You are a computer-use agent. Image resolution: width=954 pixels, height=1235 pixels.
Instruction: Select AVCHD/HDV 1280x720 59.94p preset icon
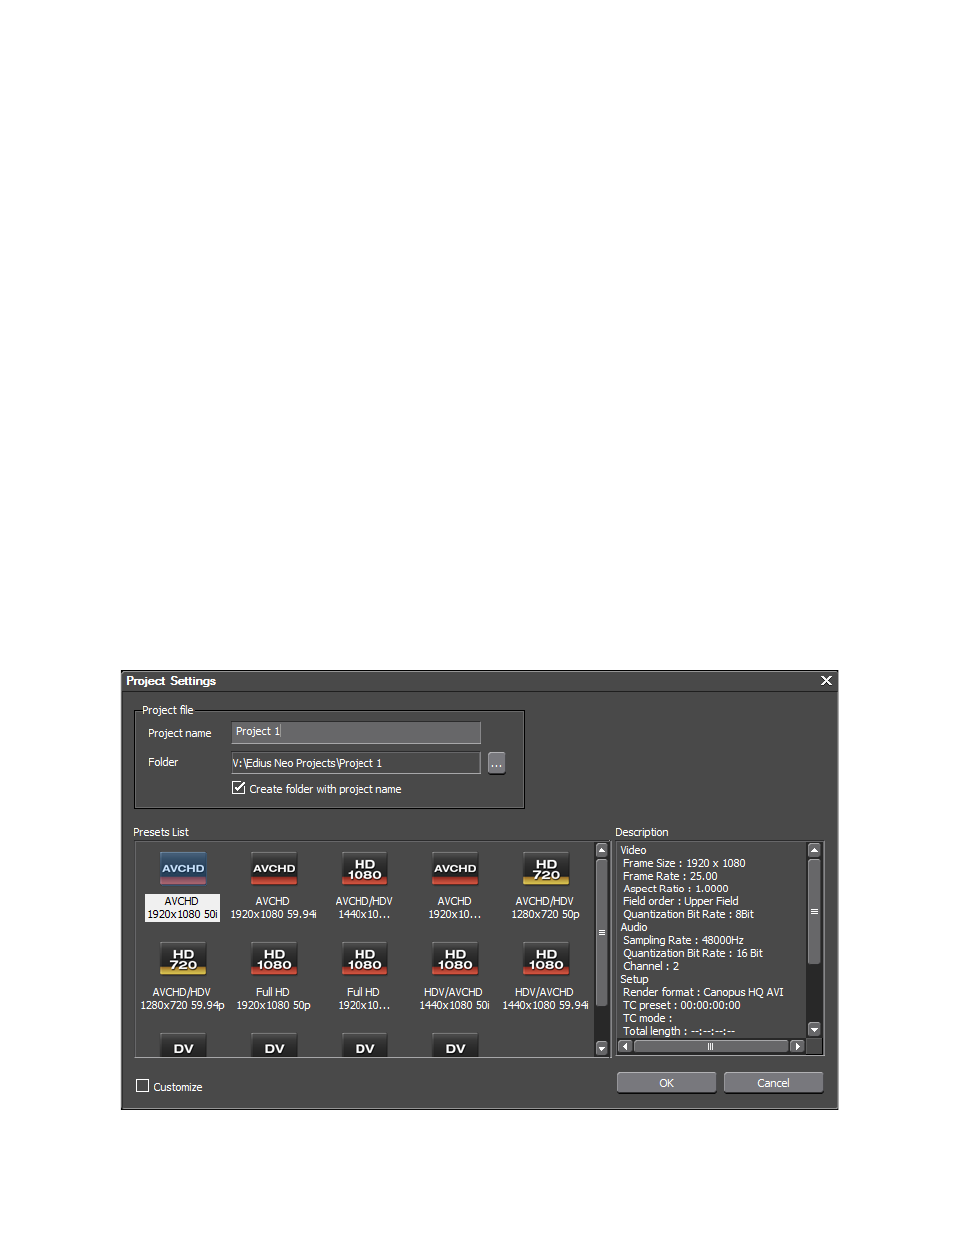[x=183, y=959]
